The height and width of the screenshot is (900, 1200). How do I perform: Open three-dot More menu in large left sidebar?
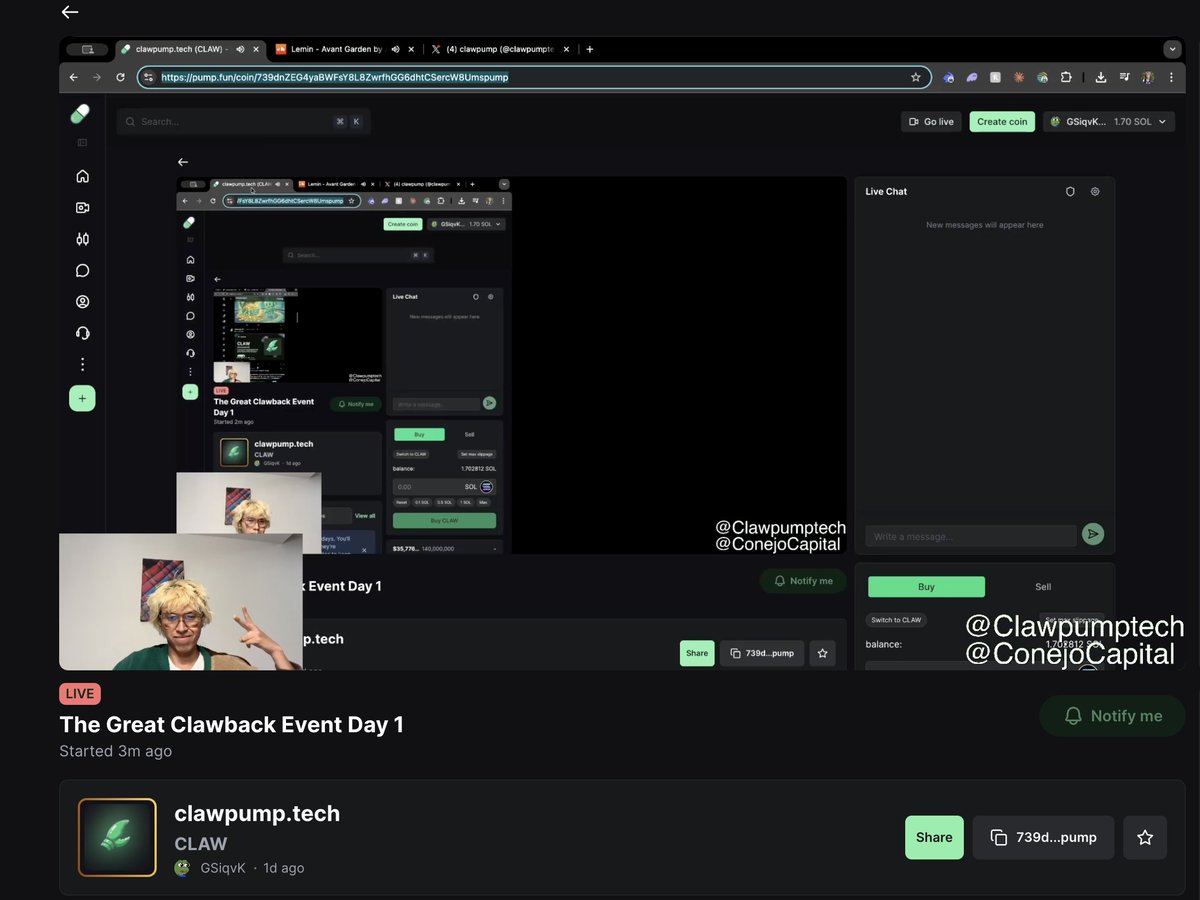point(82,364)
